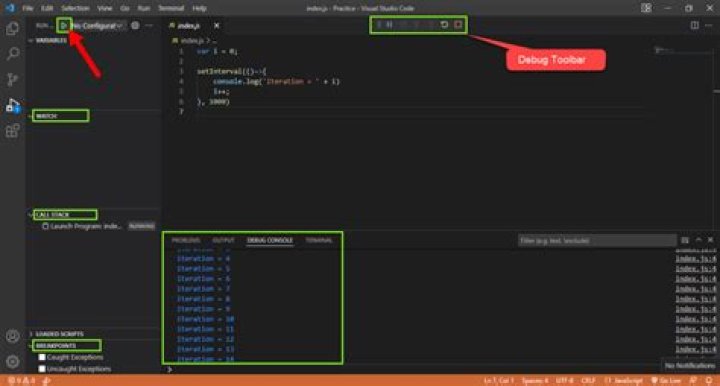Screen dimensions: 720x386
Task: Open the editor more actions menu
Action: [709, 25]
